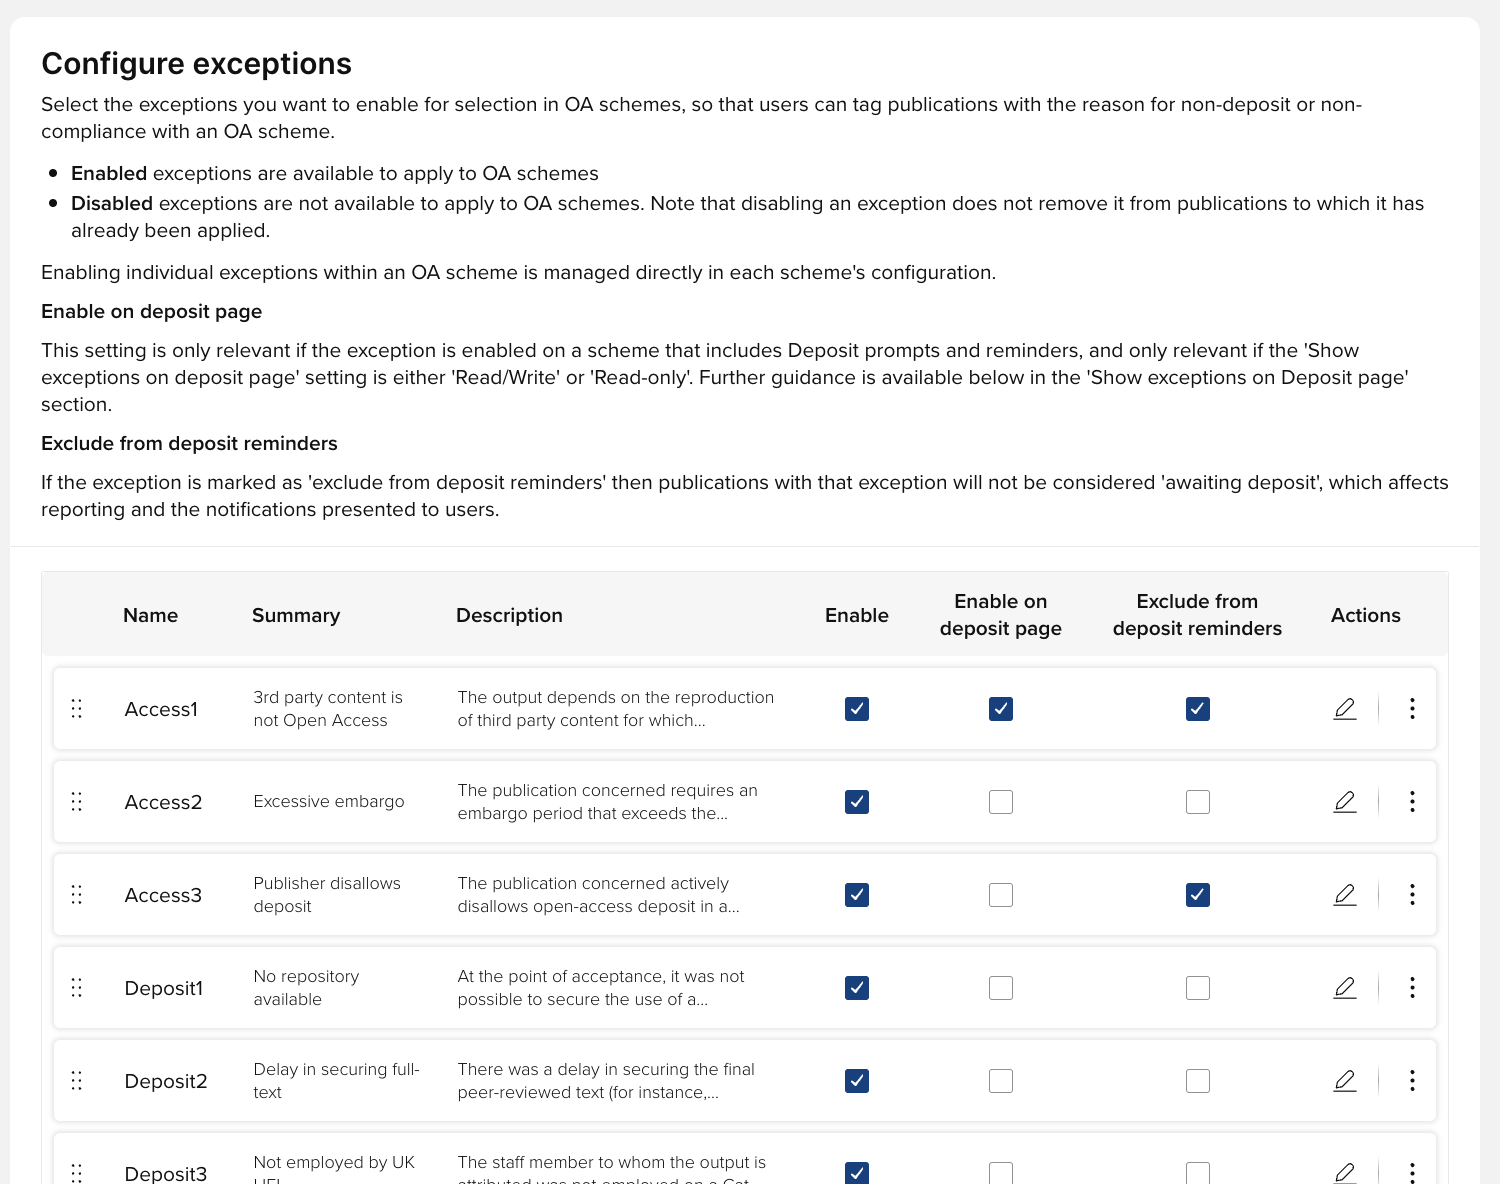The width and height of the screenshot is (1500, 1184).
Task: Open edit for the Access2 exception
Action: (x=1345, y=802)
